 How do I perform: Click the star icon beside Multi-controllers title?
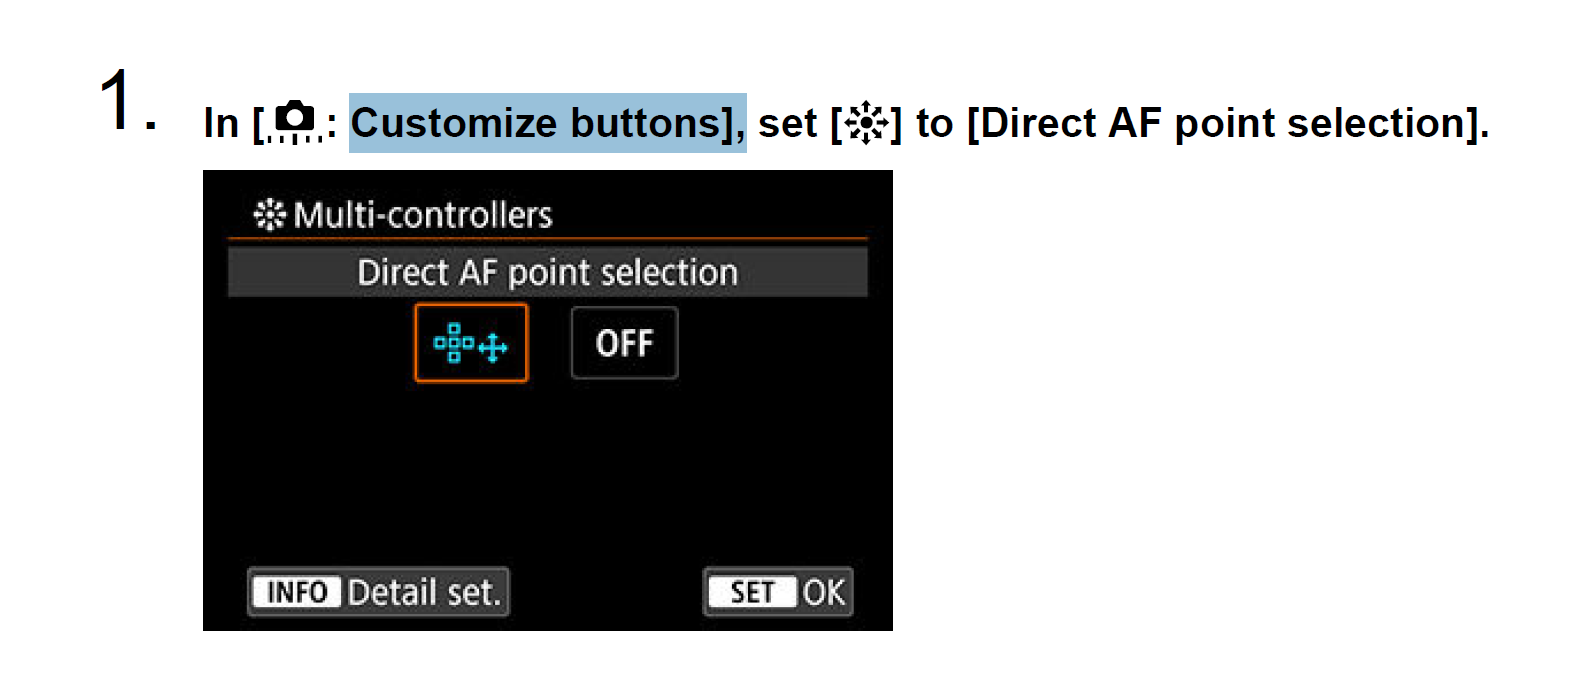(269, 215)
